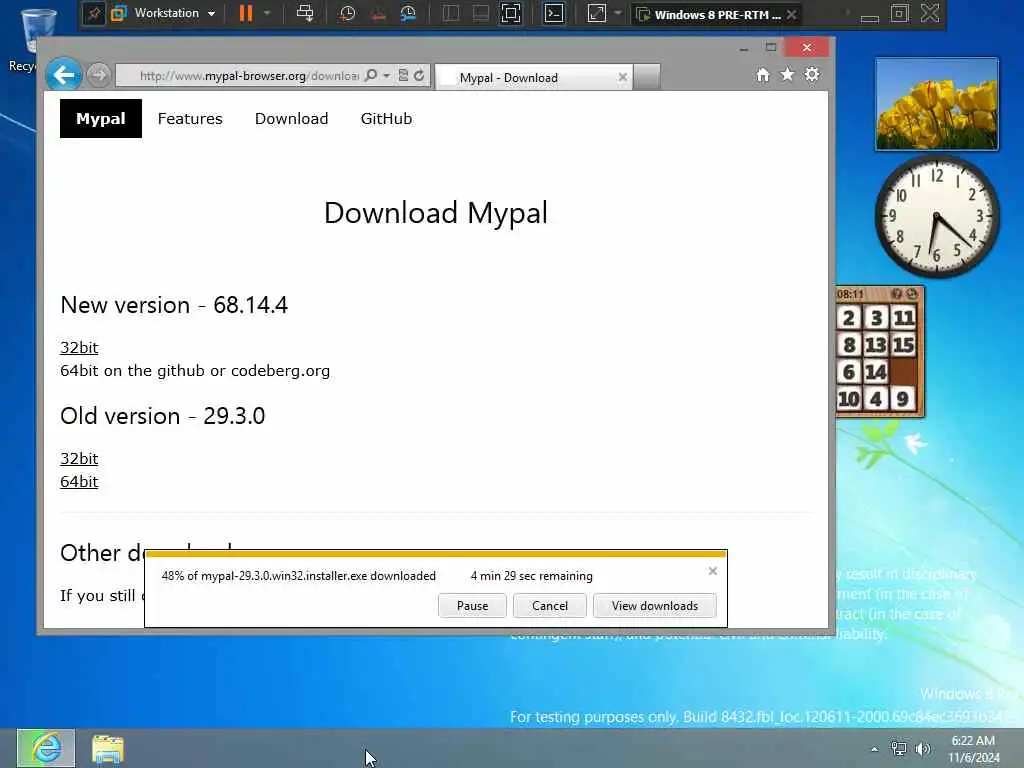
Task: Open Internet Explorer from the taskbar
Action: (46, 748)
